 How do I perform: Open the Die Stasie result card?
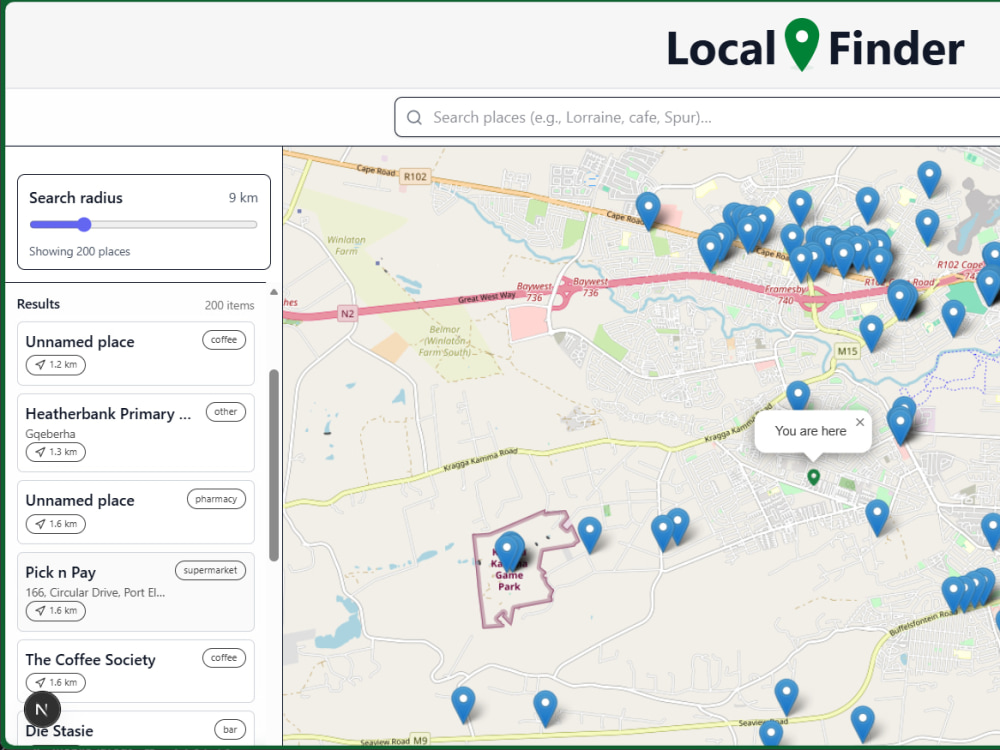(x=136, y=730)
